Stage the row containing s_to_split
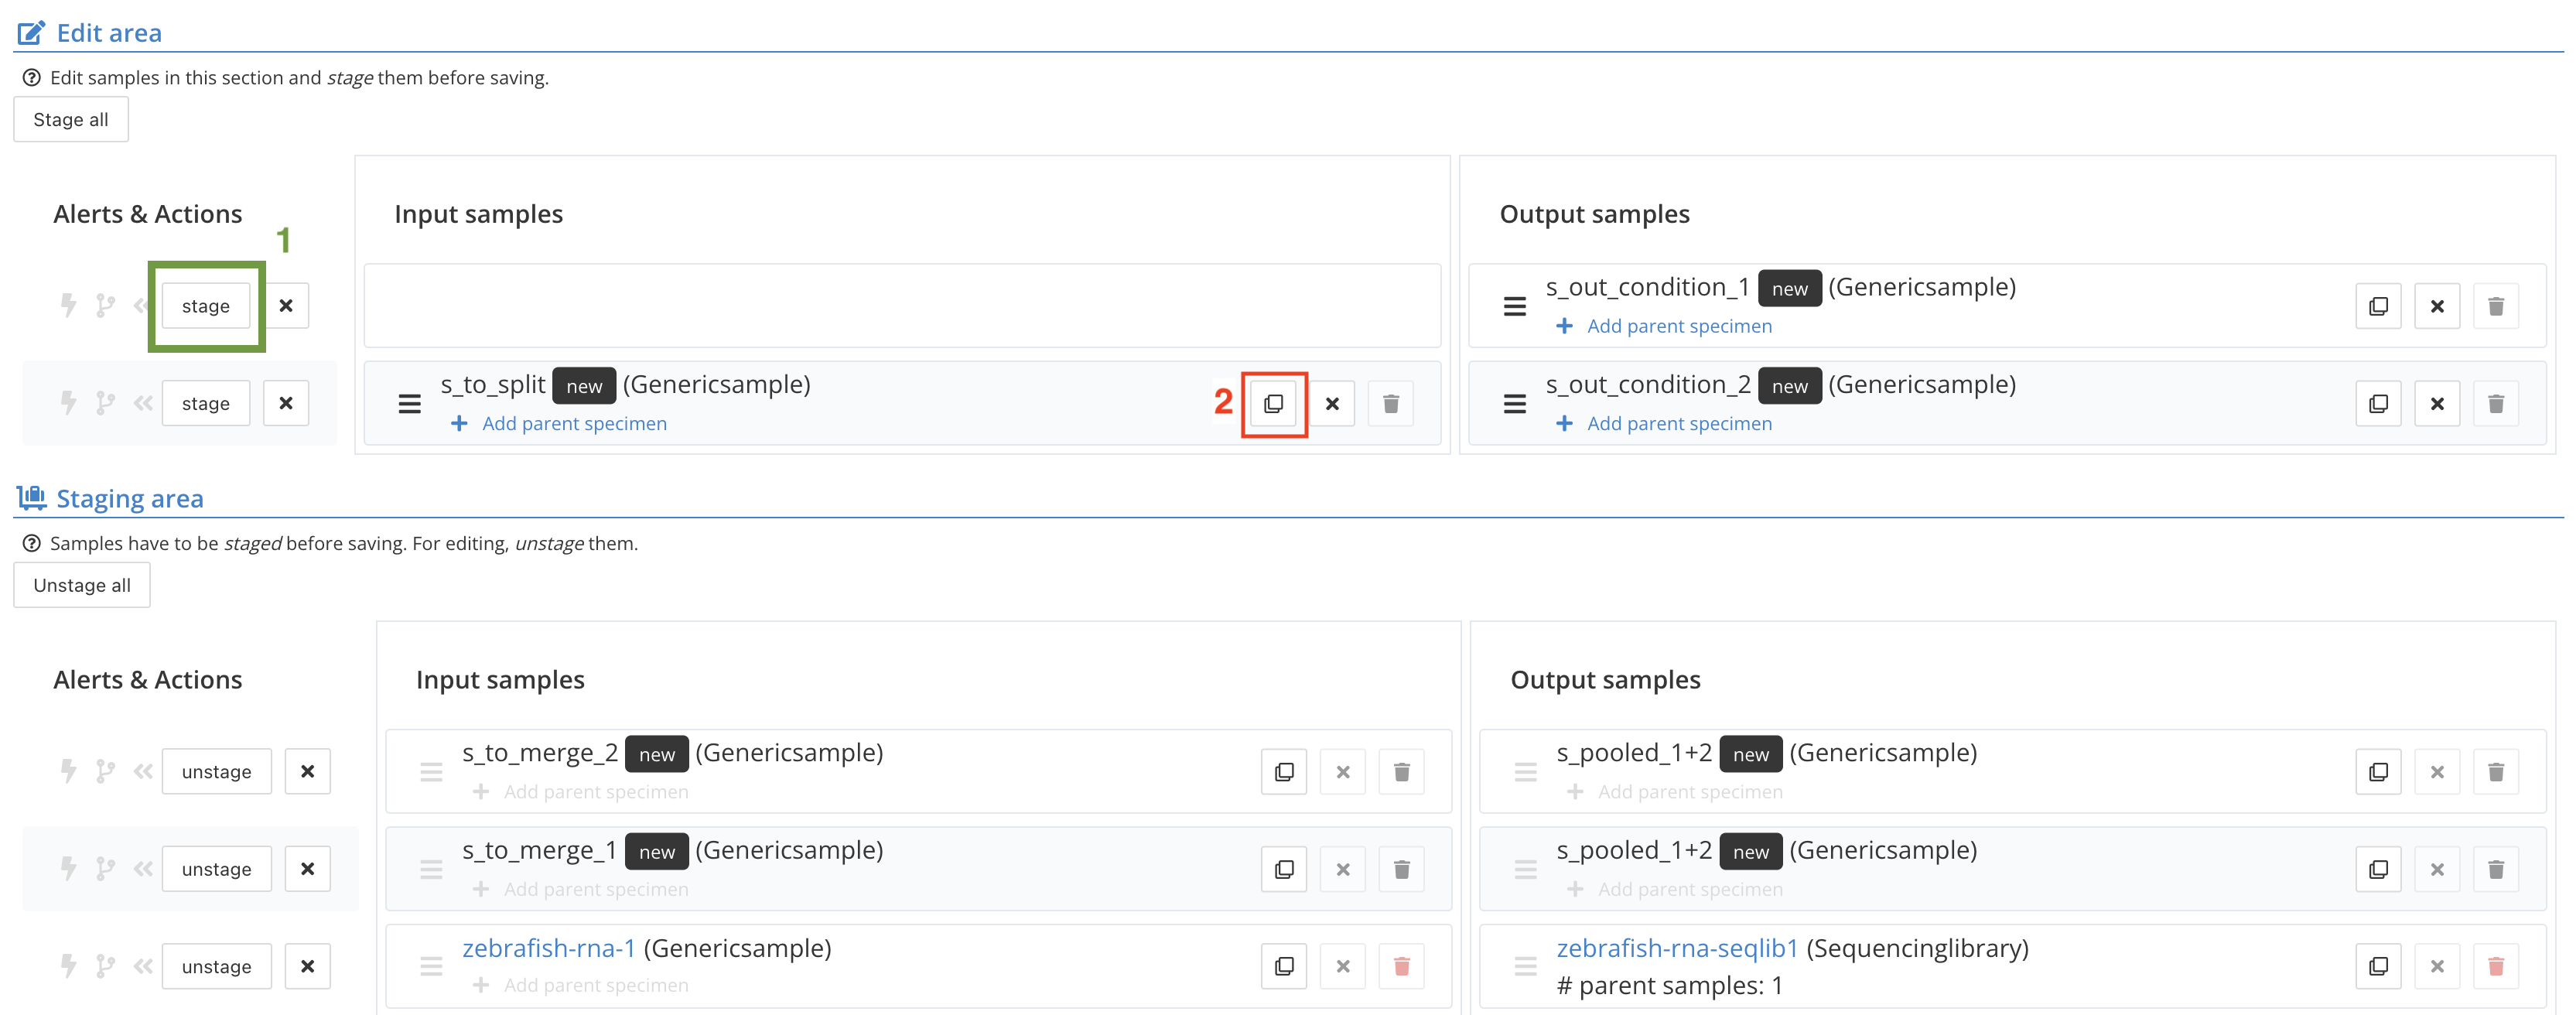This screenshot has width=2576, height=1015. (206, 404)
